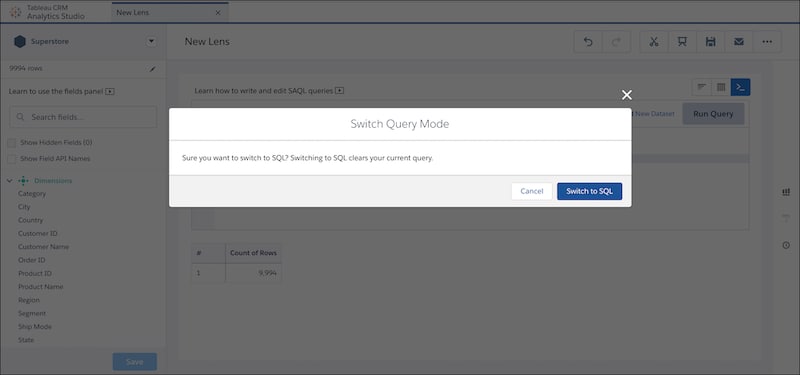Viewport: 800px width, 375px height.
Task: Click the Redo arrow icon
Action: pyautogui.click(x=616, y=42)
